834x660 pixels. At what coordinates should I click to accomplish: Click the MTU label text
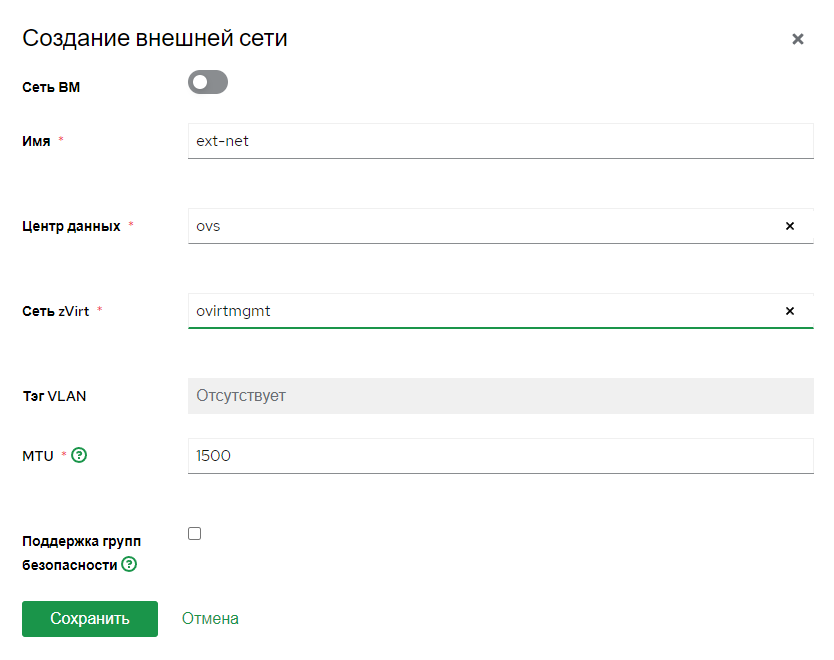(38, 456)
